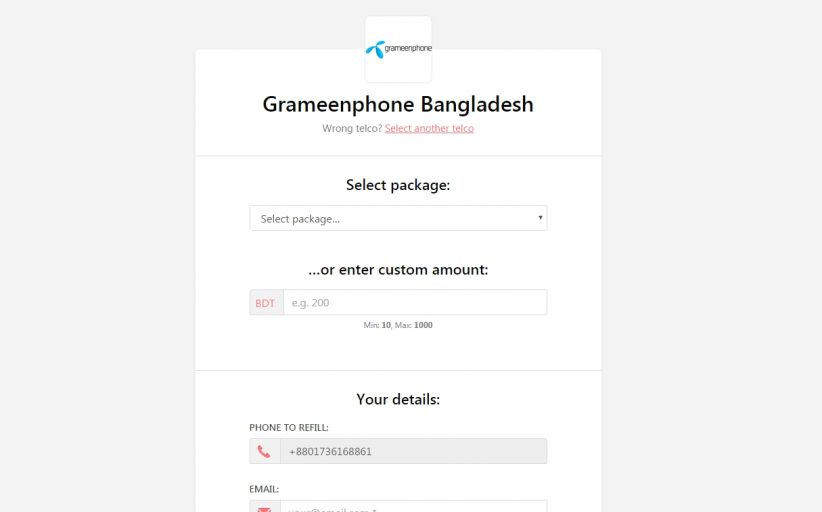Click the Grameenphone logo image
This screenshot has width=822, height=512.
click(x=398, y=49)
